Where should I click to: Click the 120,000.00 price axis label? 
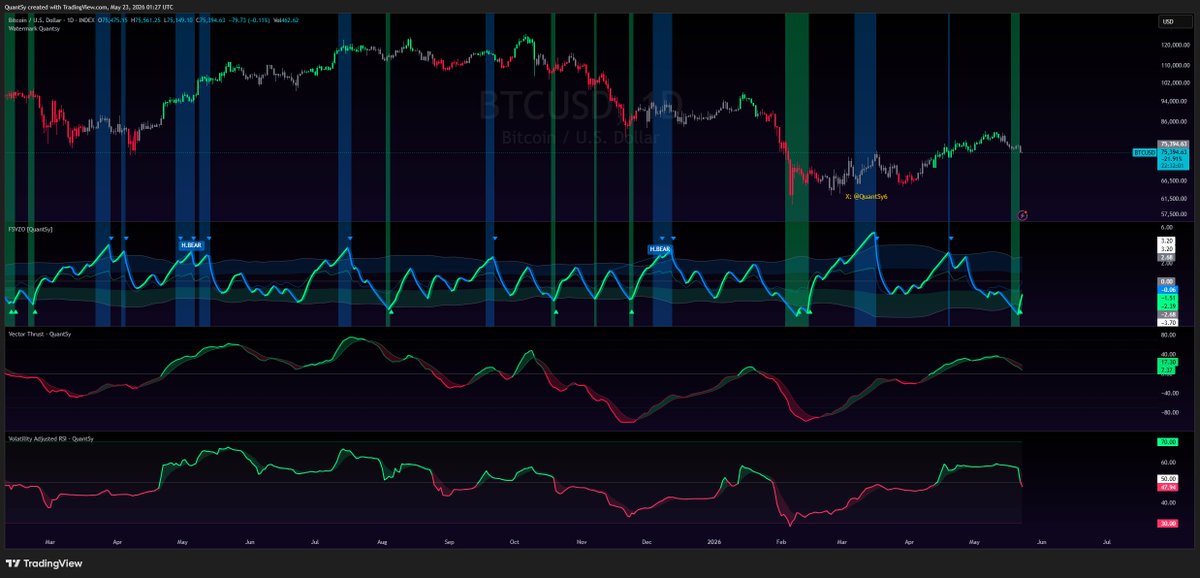pos(1174,45)
